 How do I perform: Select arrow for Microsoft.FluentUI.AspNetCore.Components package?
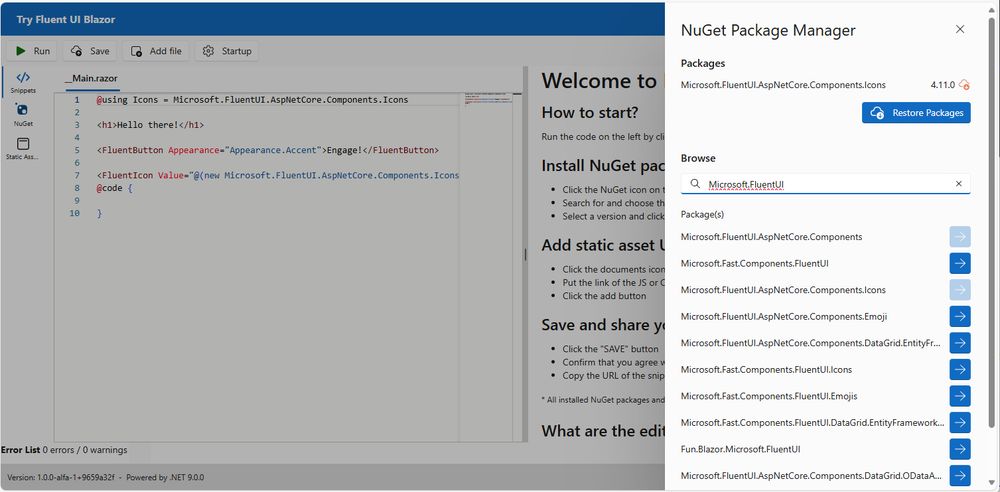click(x=960, y=237)
